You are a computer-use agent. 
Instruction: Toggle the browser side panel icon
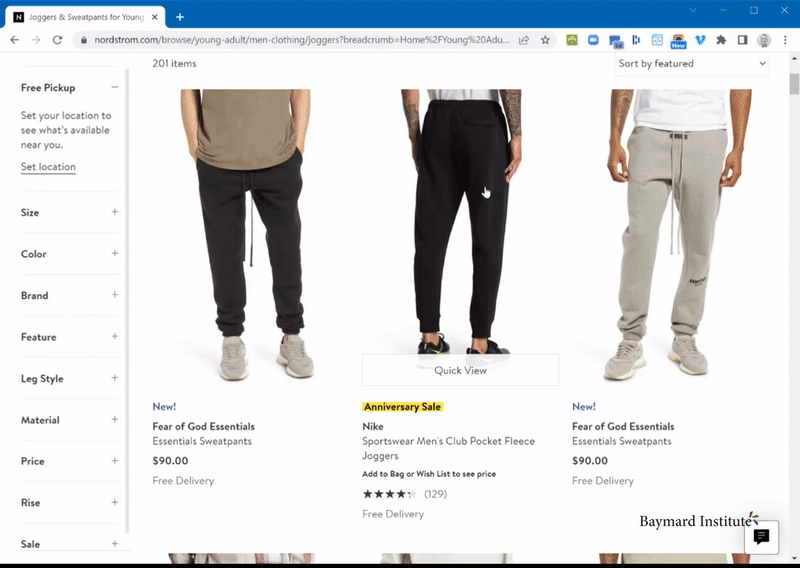742,40
